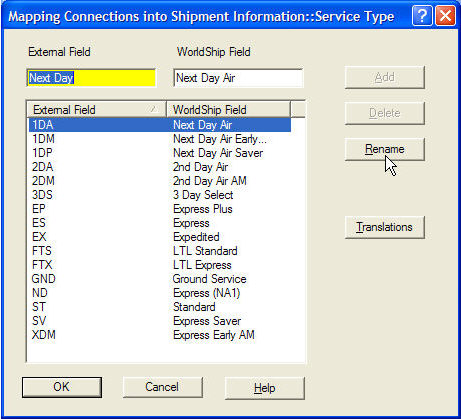Open the Translations dialog button
461x419 pixels.
[x=385, y=227]
